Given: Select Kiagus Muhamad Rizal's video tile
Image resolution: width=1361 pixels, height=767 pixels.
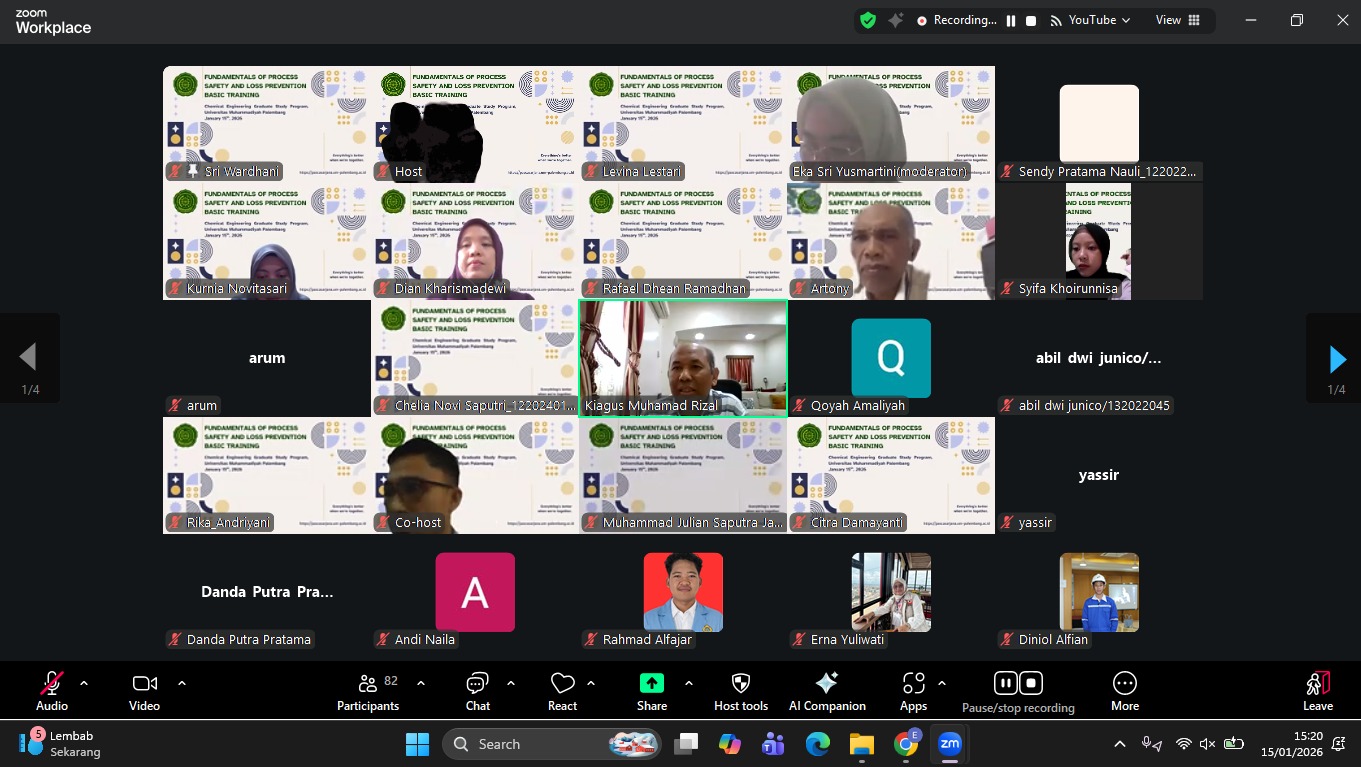Looking at the screenshot, I should 683,358.
